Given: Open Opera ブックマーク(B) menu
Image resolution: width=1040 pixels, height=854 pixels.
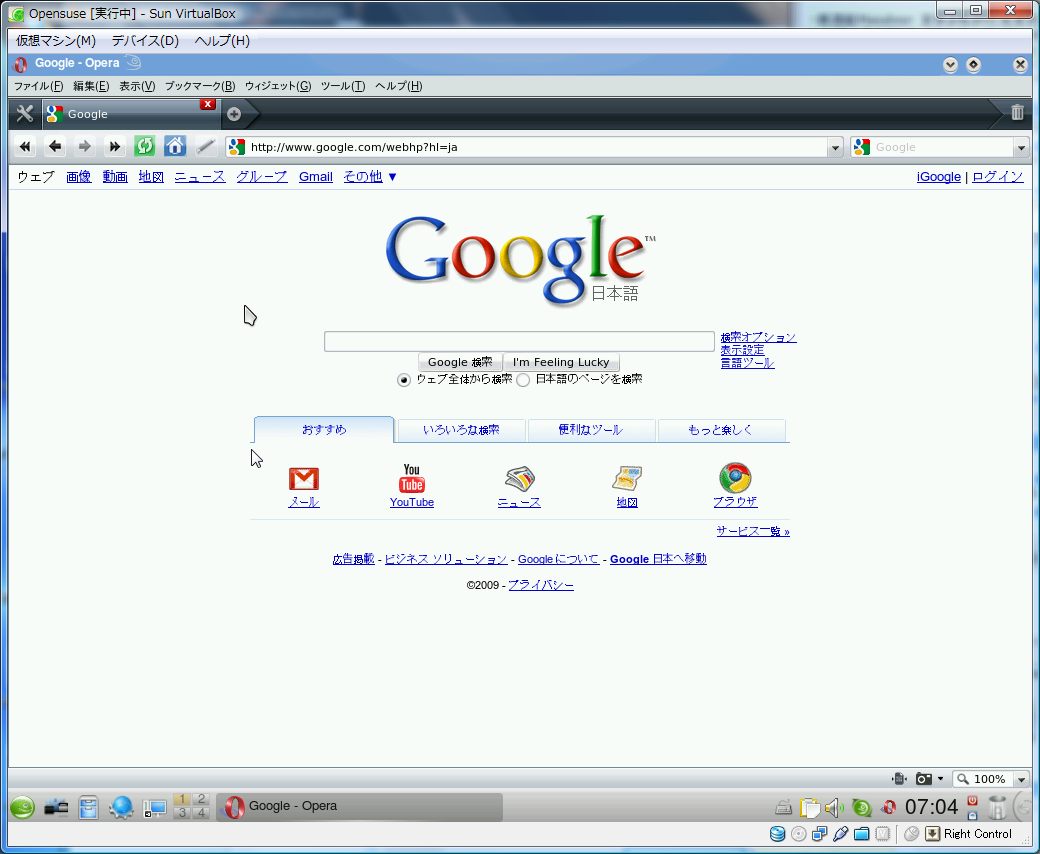Looking at the screenshot, I should pos(200,86).
